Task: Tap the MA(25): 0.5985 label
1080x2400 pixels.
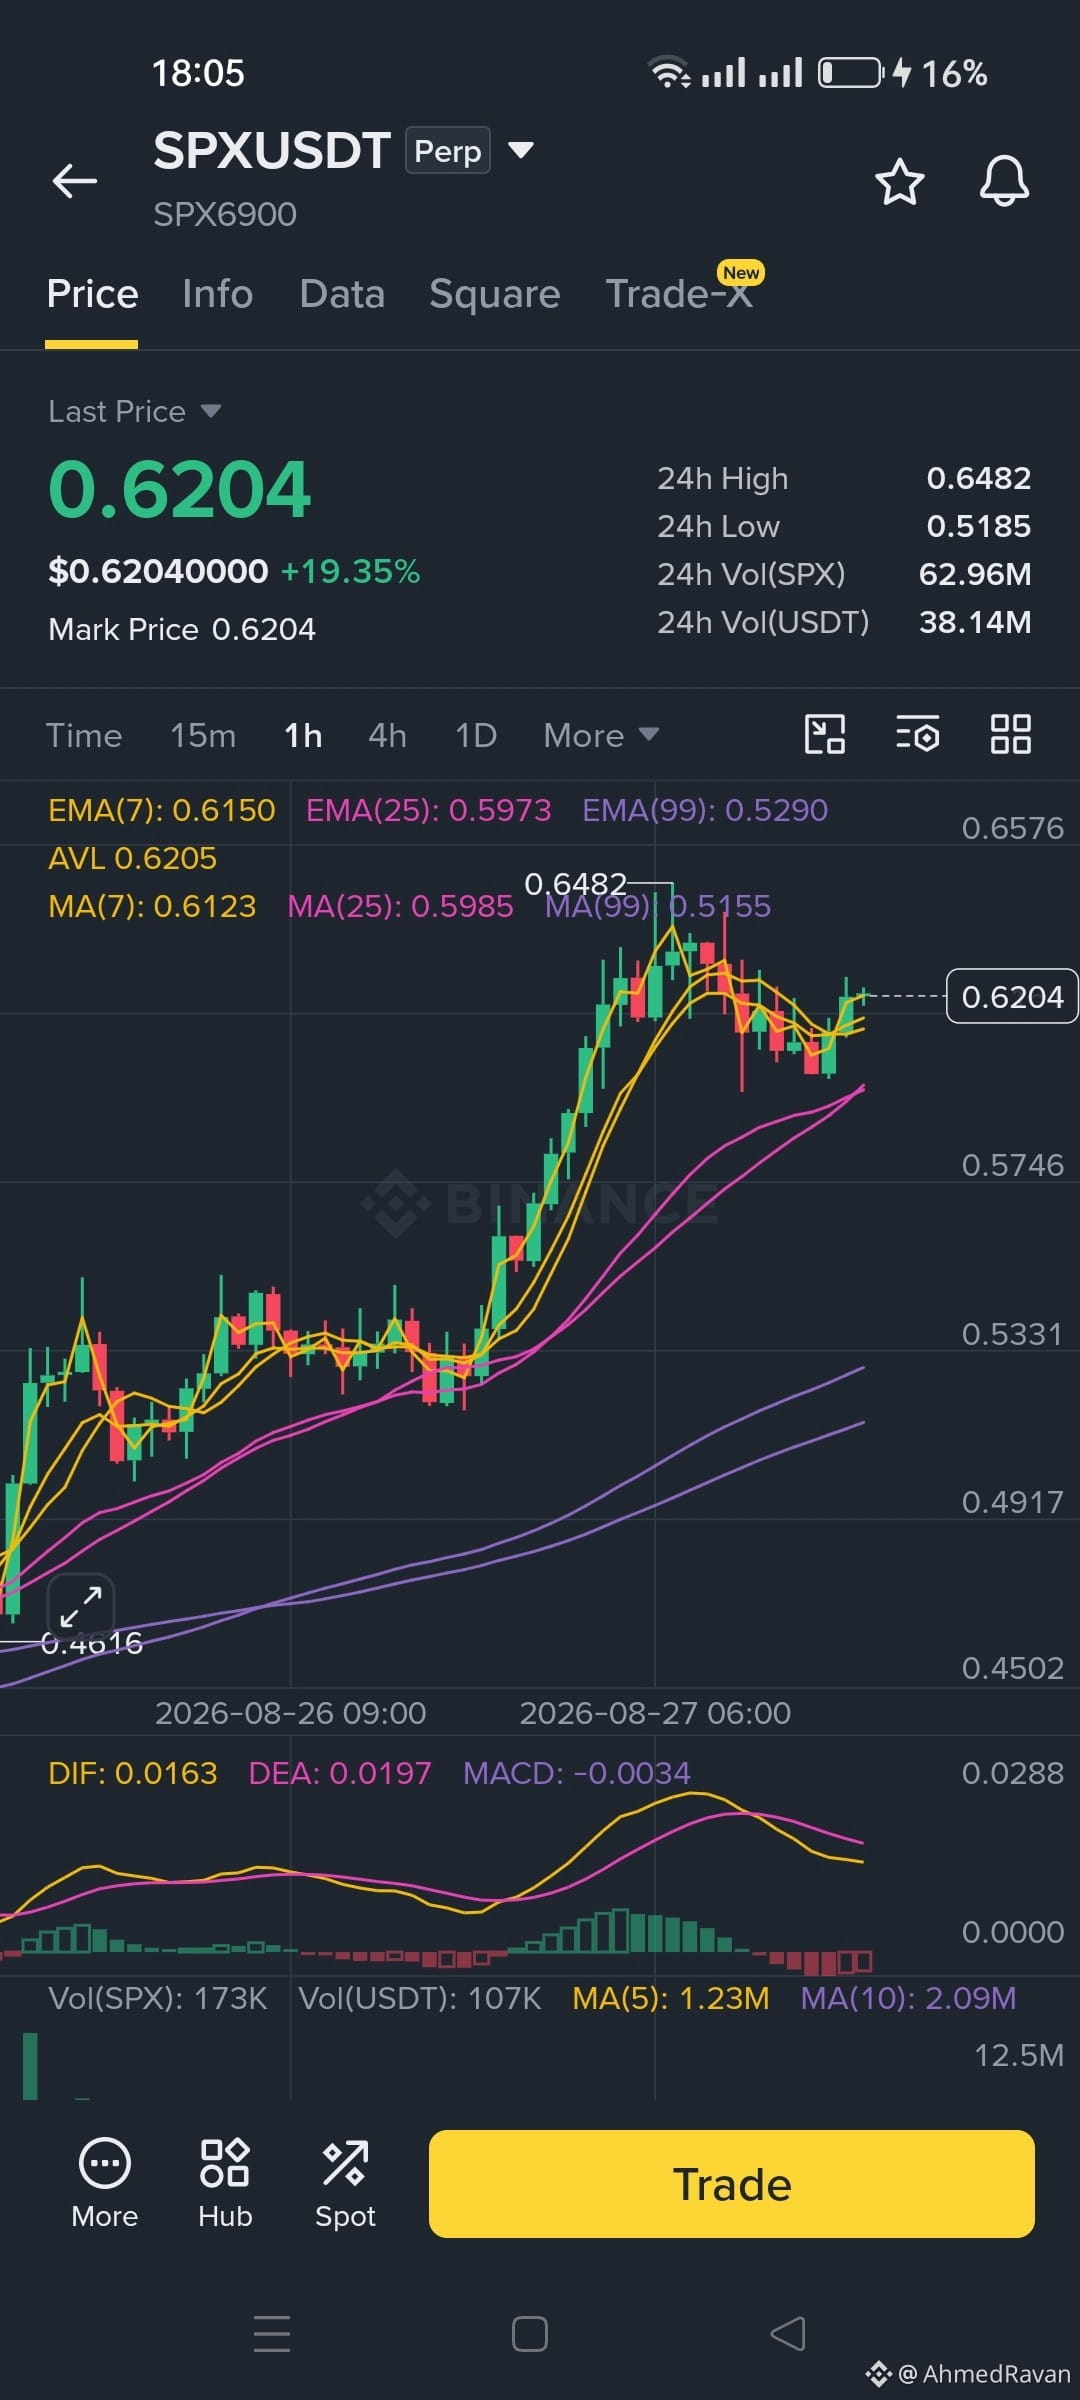Action: 400,906
